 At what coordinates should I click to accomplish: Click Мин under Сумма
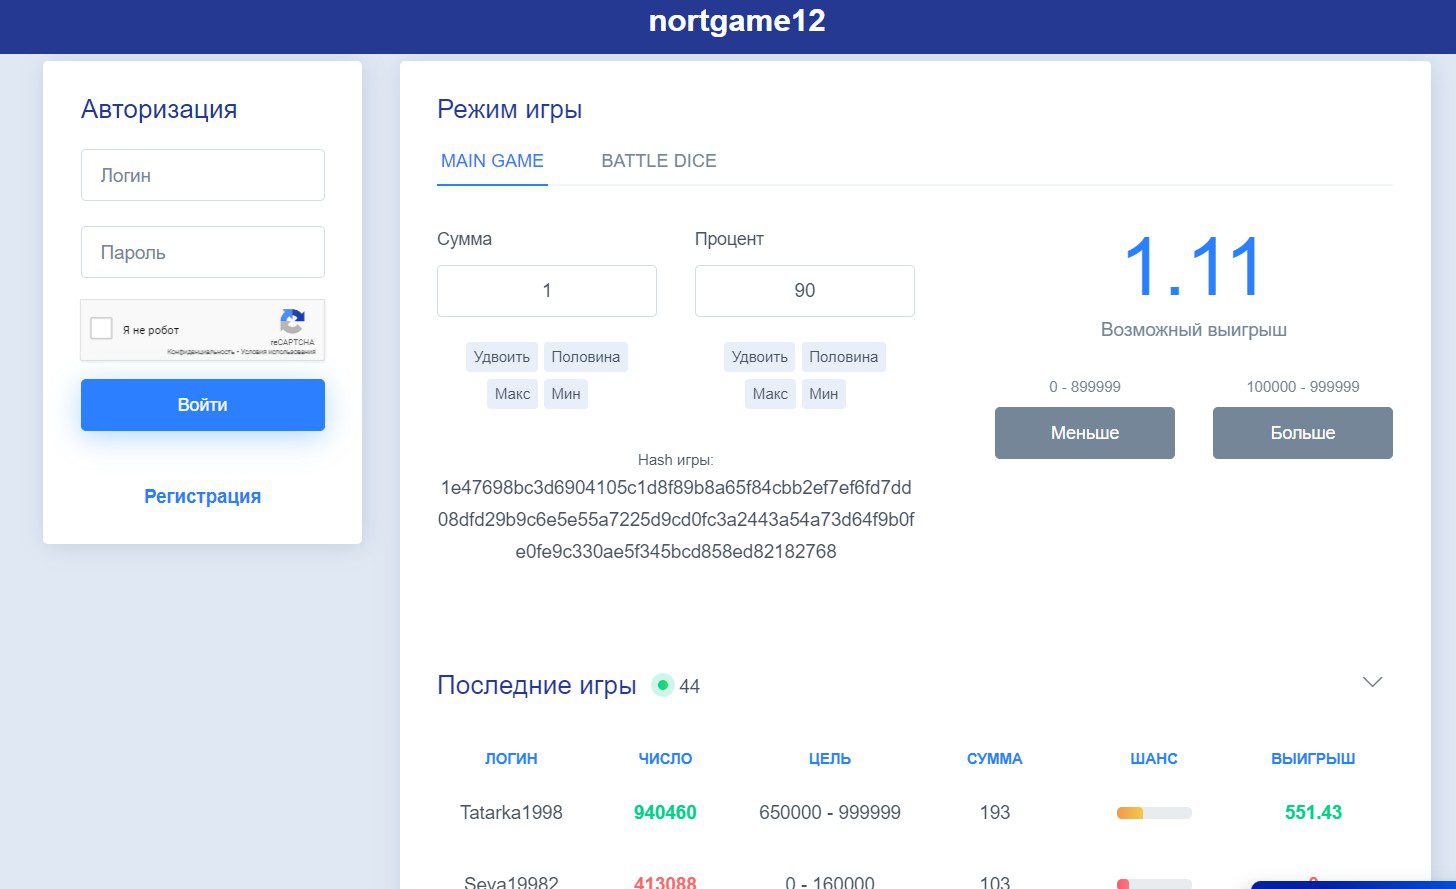click(566, 394)
